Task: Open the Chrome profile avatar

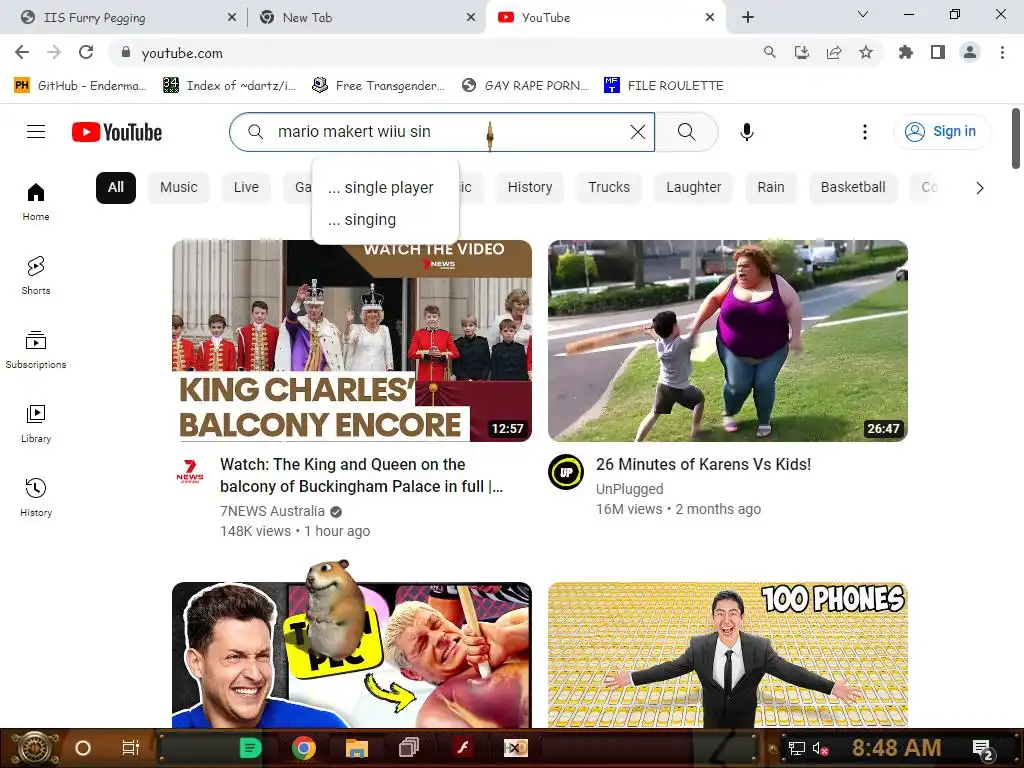Action: 970,52
